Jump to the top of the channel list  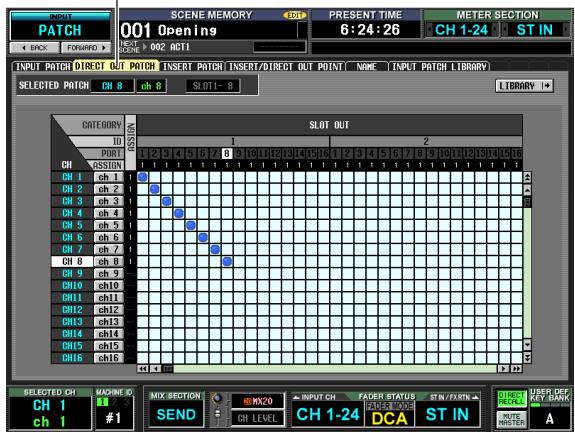click(x=527, y=177)
